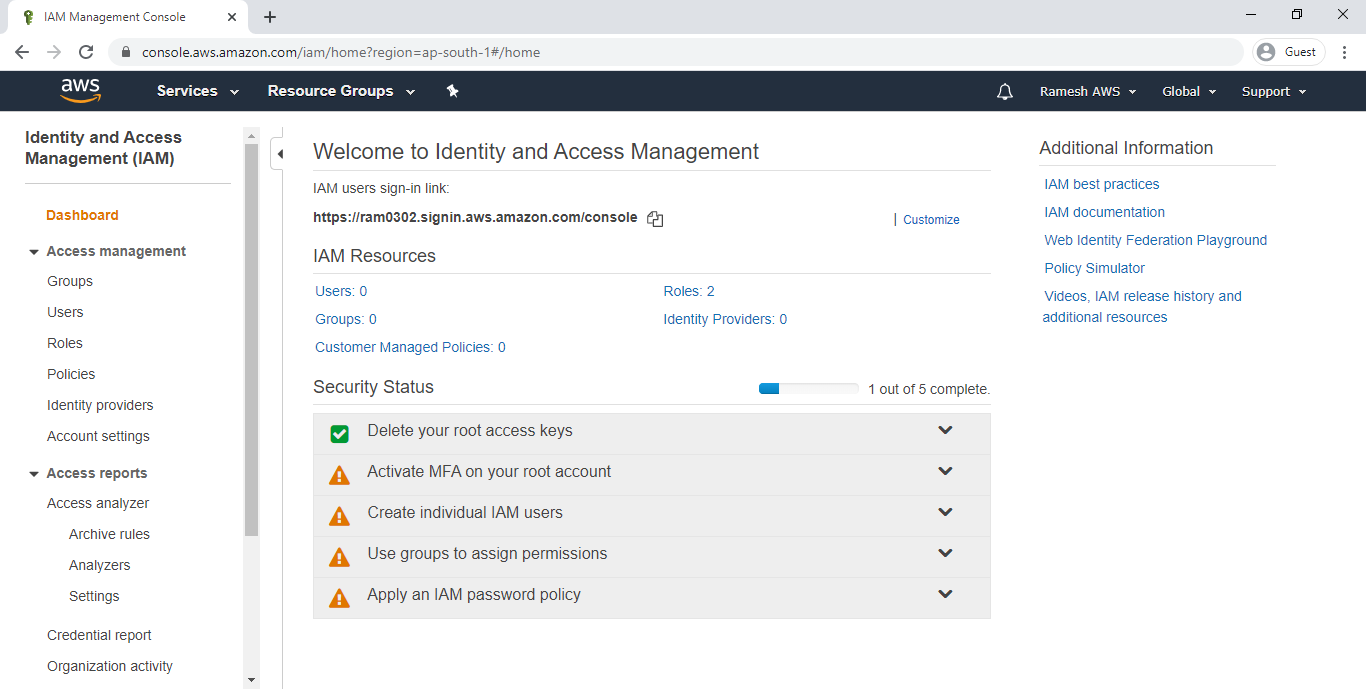Open Policies in the sidebar
This screenshot has height=692, width=1366.
pos(71,374)
